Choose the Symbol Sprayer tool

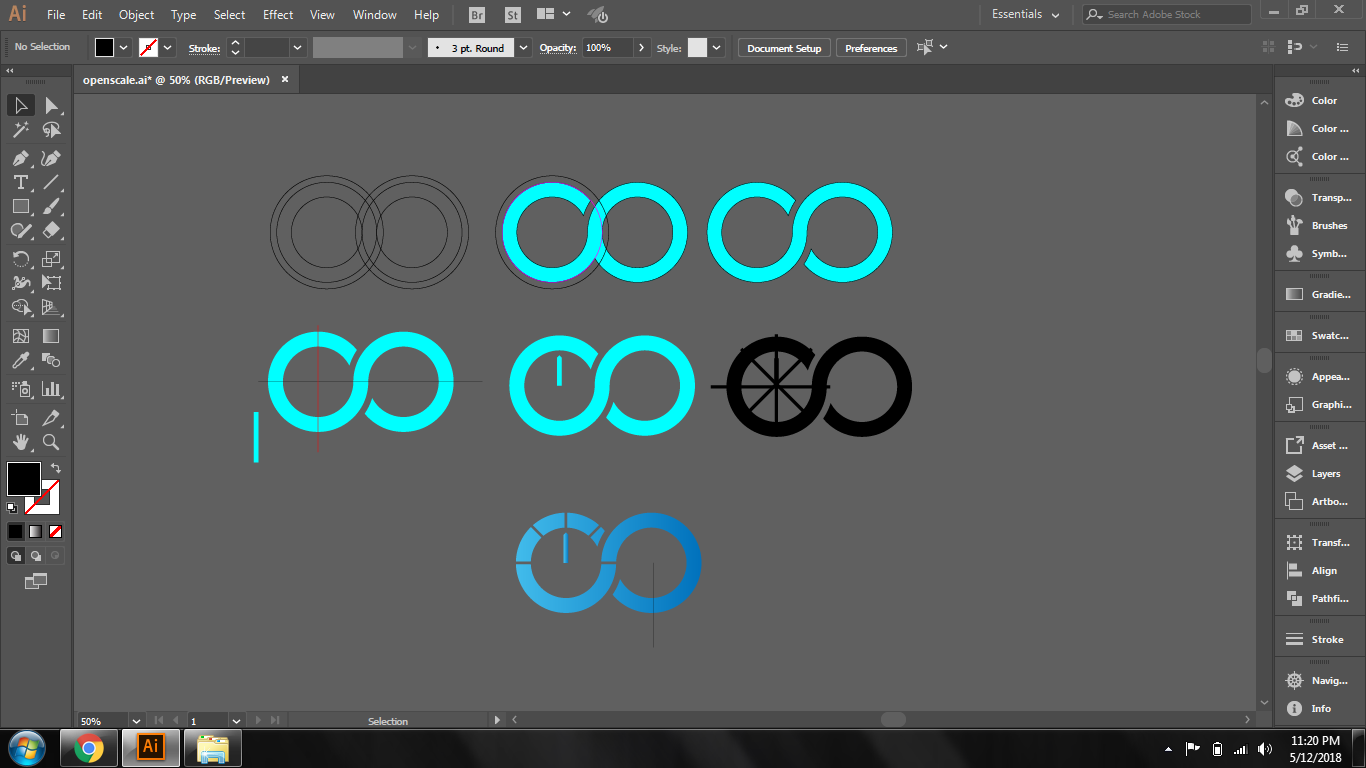pyautogui.click(x=20, y=388)
